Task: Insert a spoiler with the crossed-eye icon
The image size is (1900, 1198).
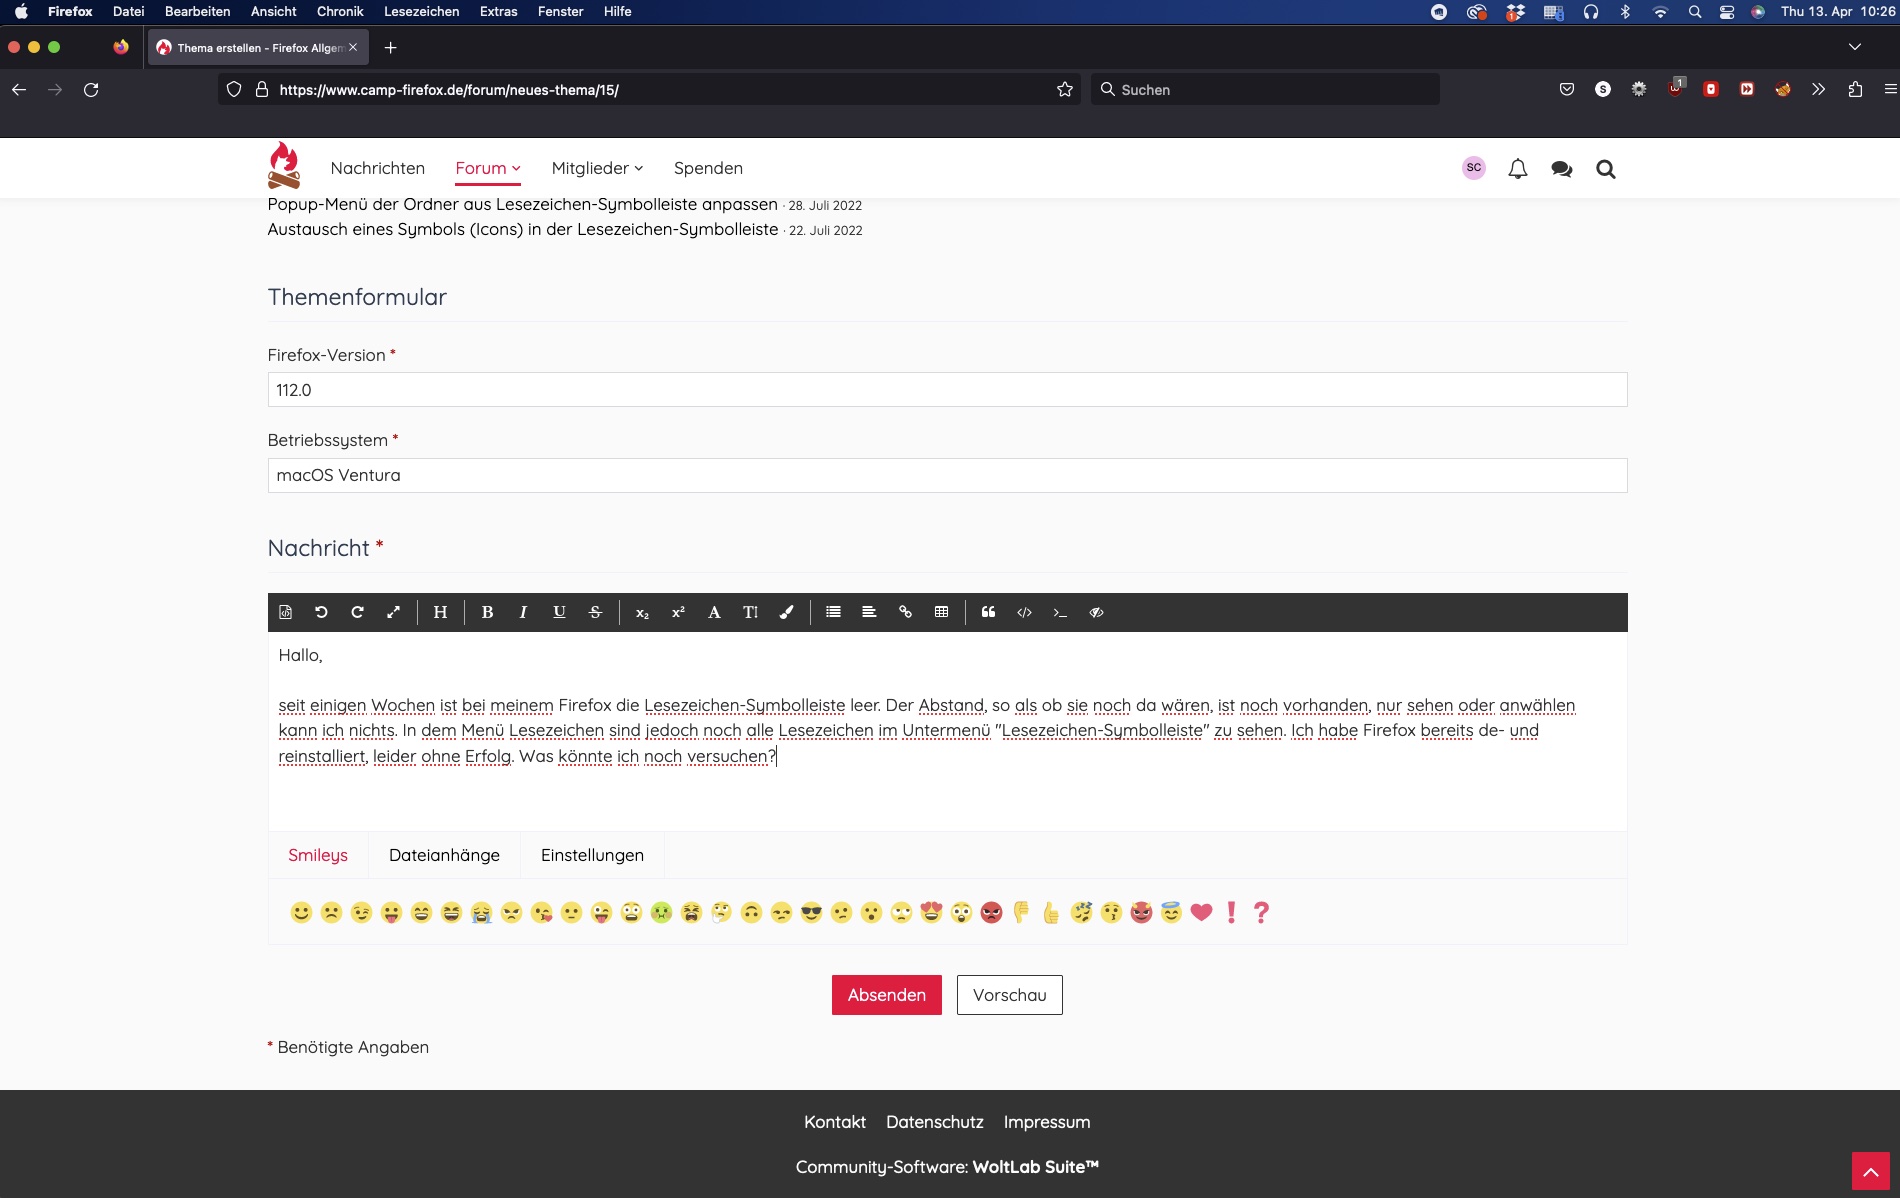Action: [x=1096, y=612]
